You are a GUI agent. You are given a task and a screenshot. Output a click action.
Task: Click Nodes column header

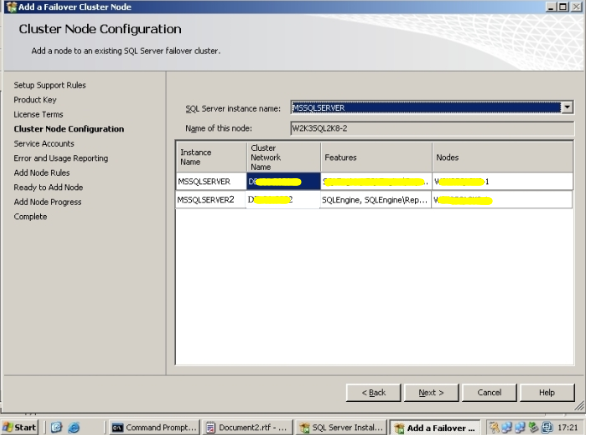[503, 157]
